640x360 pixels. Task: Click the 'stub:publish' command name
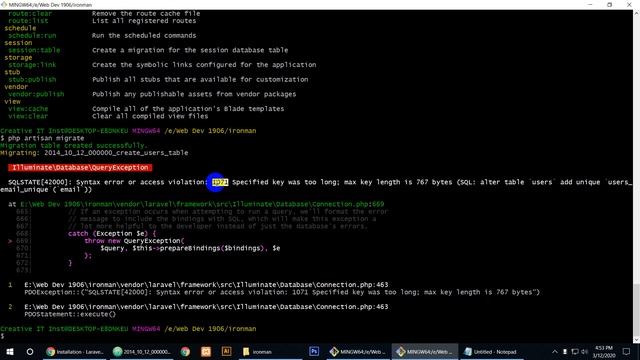[32, 79]
